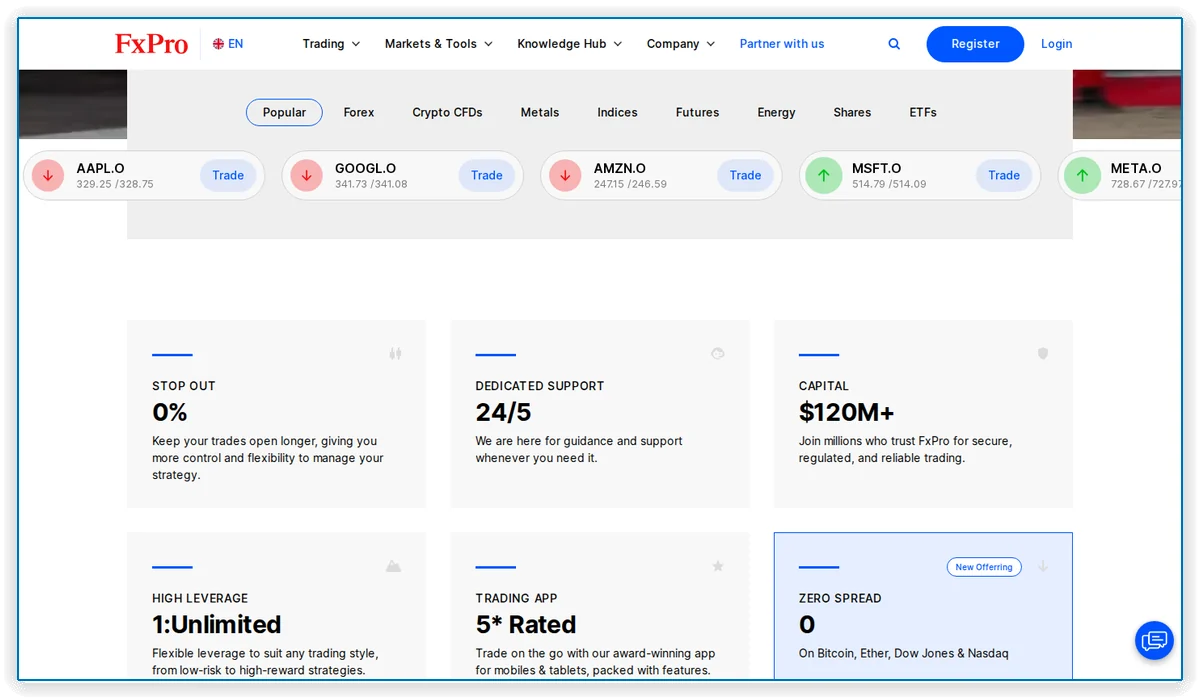Click the $120M+ capital figure
1200x698 pixels.
click(x=846, y=412)
